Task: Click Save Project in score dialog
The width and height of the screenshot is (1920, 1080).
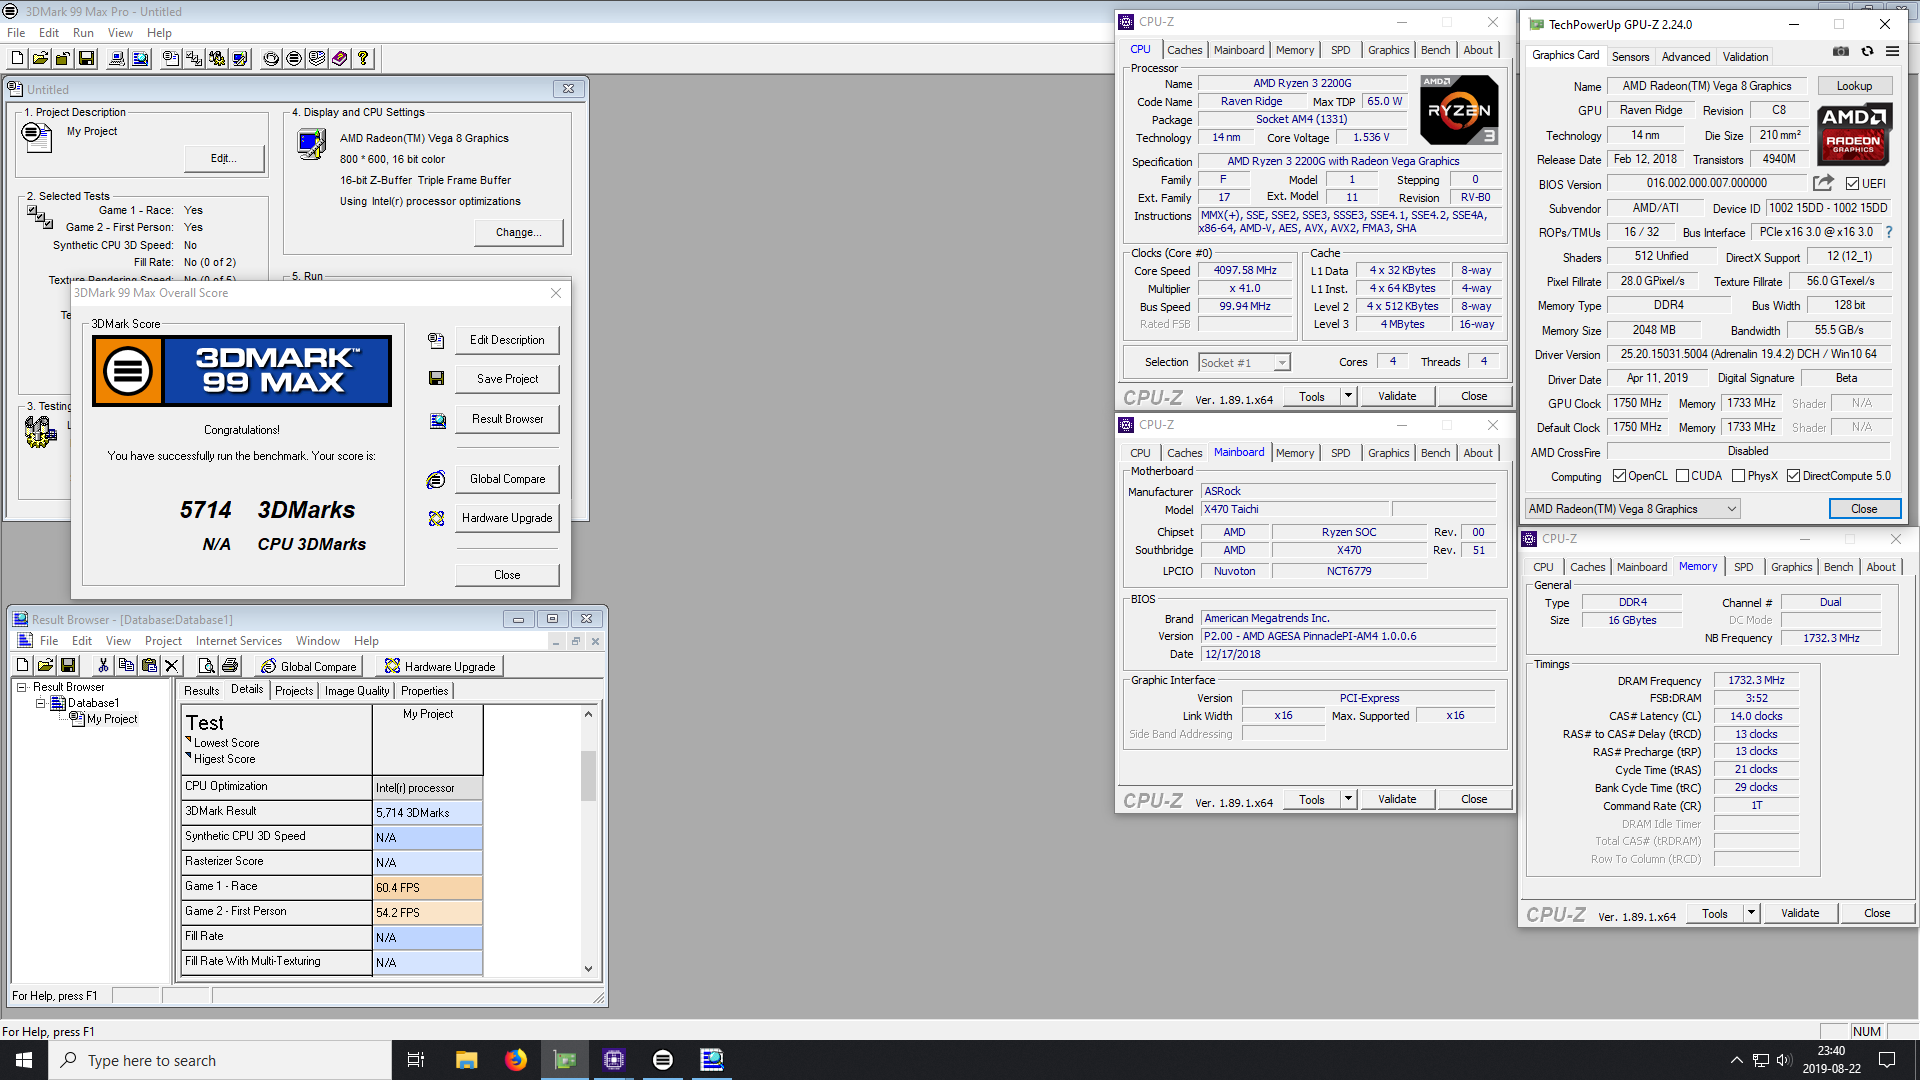Action: click(x=507, y=379)
